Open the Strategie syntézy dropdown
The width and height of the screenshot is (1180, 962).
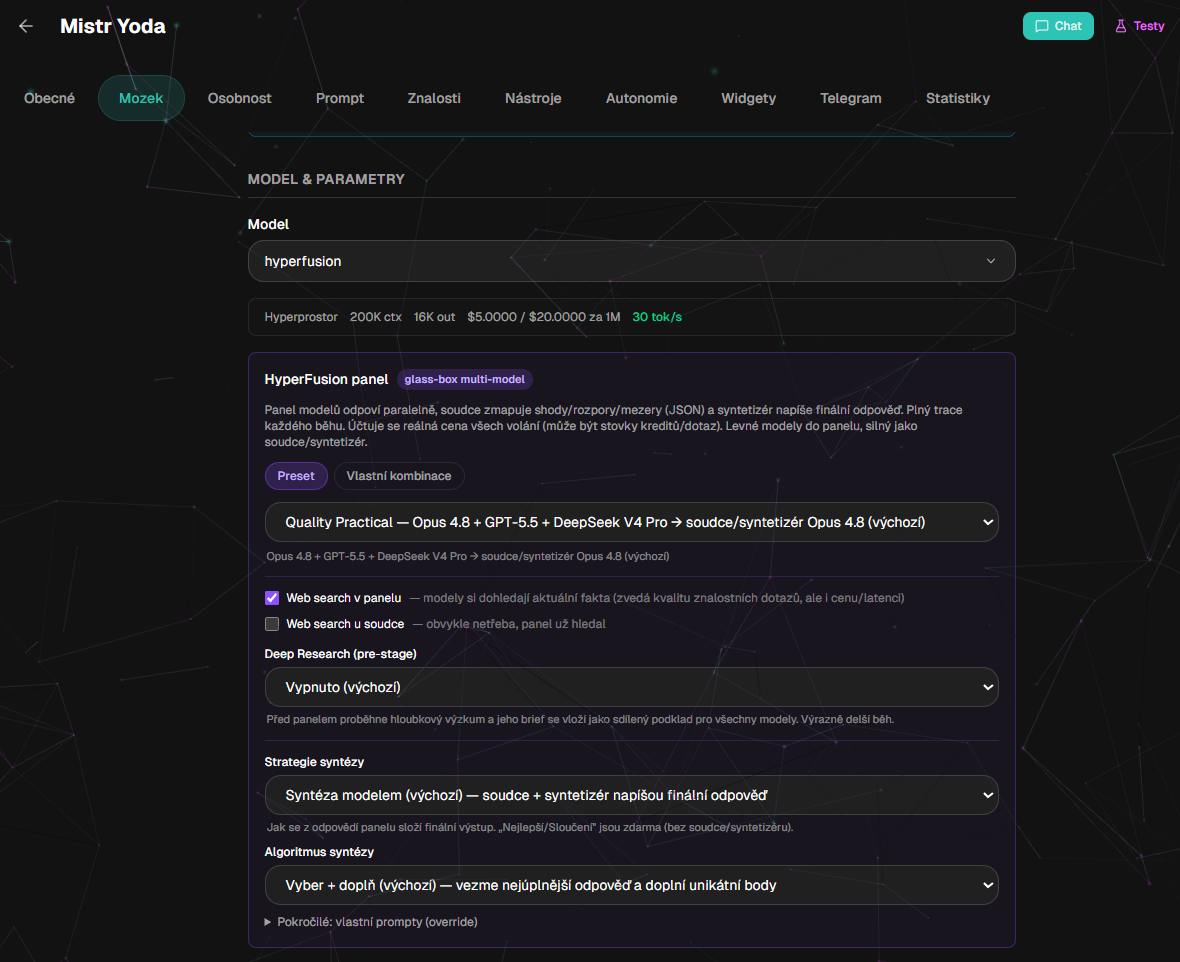(x=631, y=795)
